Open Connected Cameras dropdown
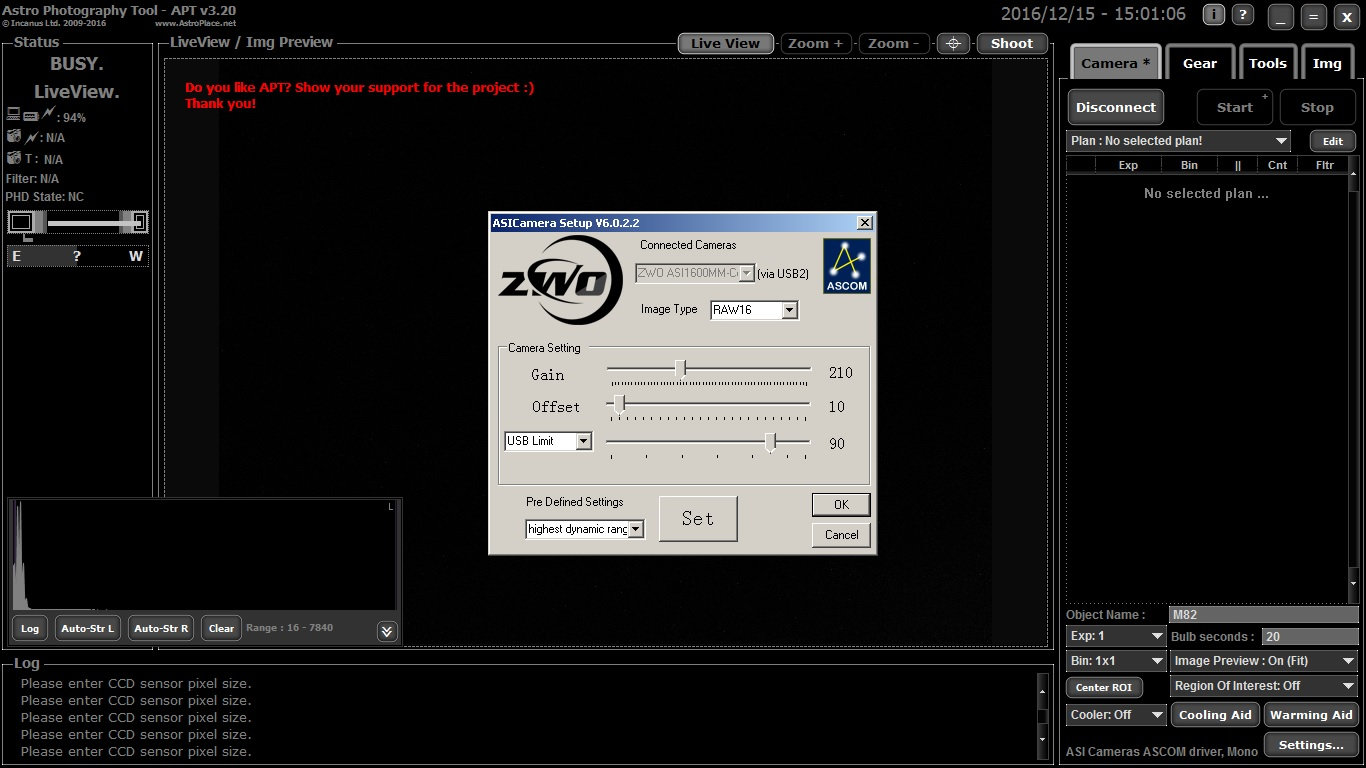This screenshot has height=768, width=1366. tap(694, 273)
